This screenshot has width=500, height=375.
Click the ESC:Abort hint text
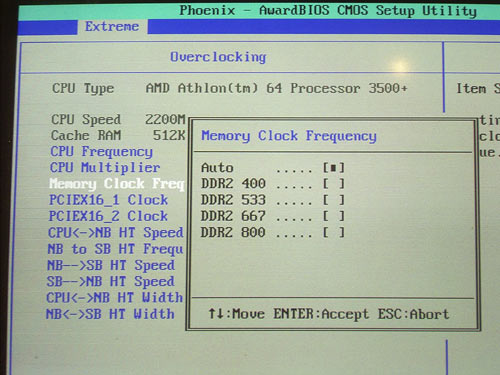[413, 314]
